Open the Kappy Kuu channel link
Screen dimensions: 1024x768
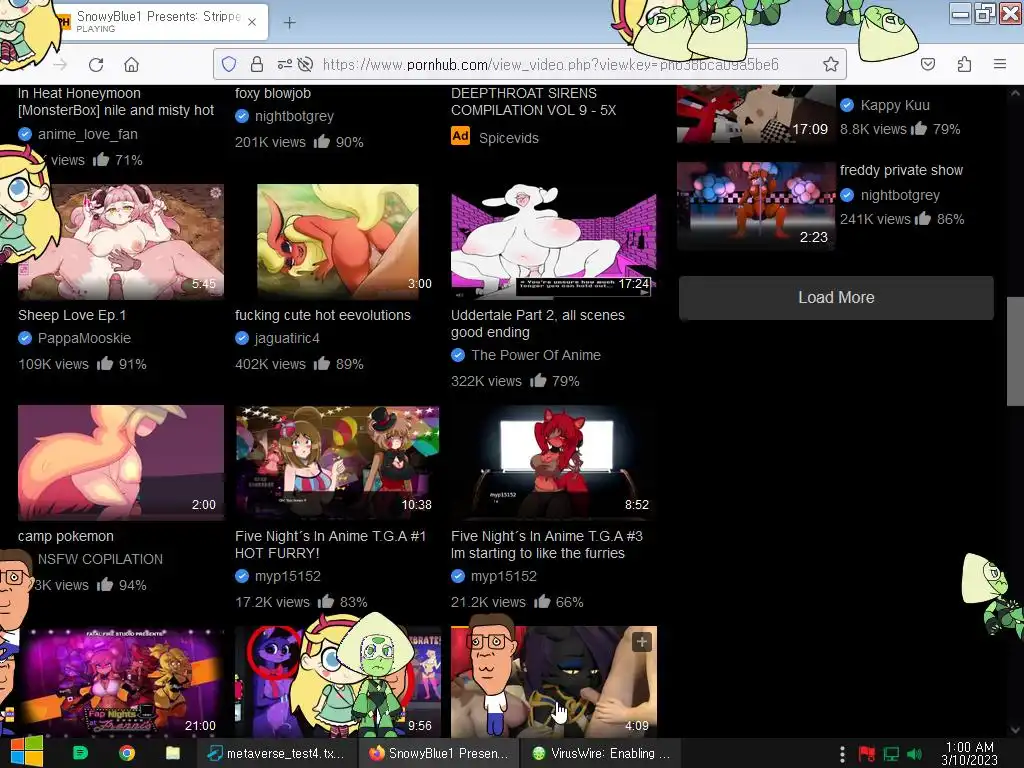[895, 105]
